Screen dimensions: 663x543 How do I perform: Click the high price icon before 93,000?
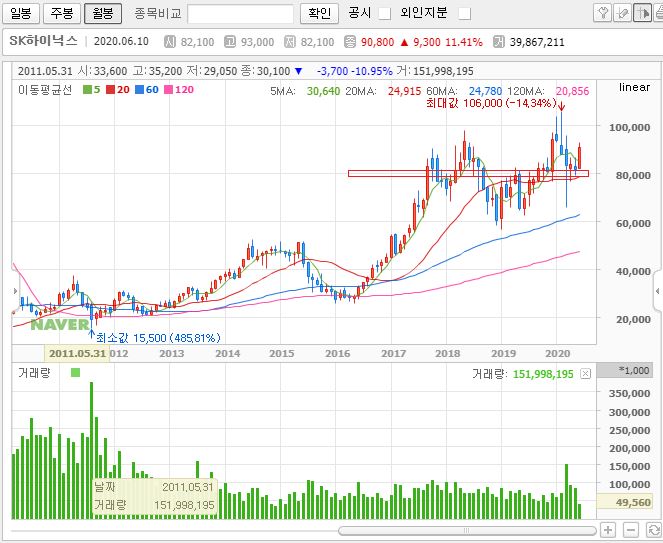point(230,41)
